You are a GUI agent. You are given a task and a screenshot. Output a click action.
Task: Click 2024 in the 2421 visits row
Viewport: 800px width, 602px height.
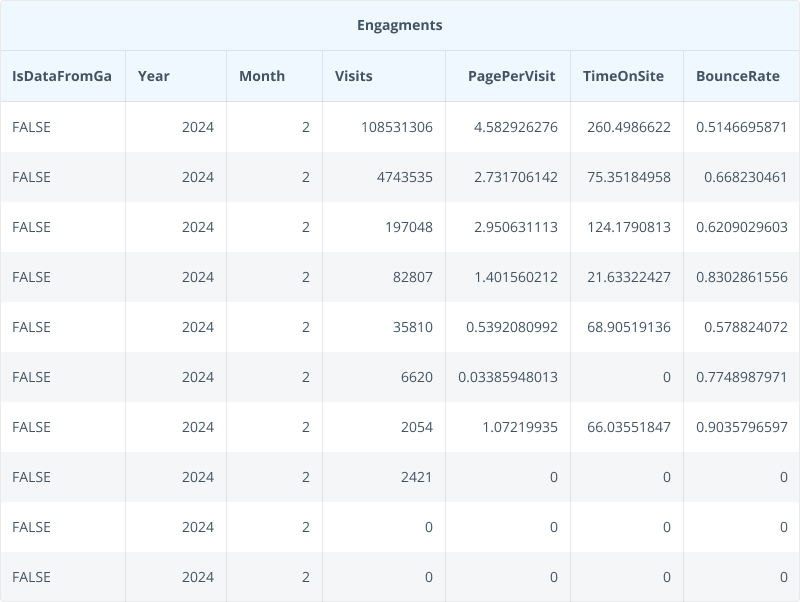coord(198,477)
